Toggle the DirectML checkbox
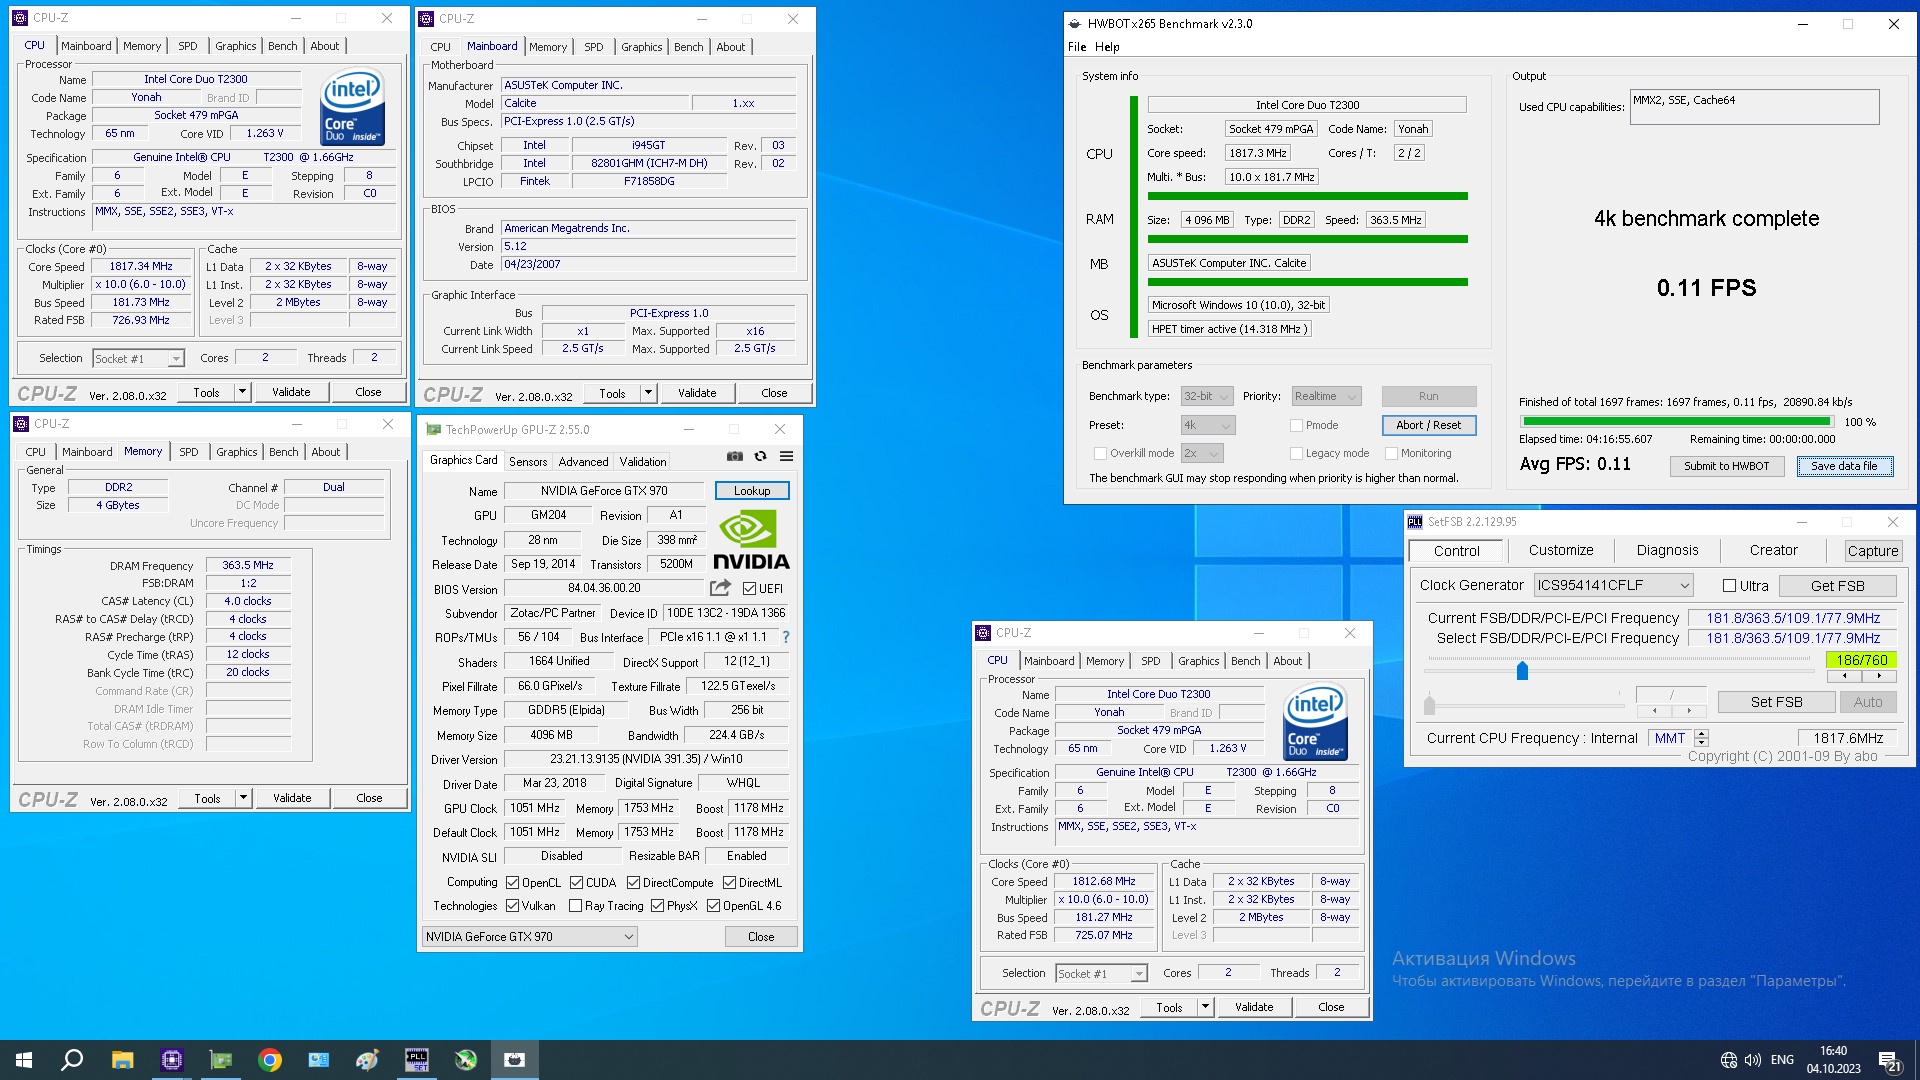The height and width of the screenshot is (1080, 1920). click(730, 883)
